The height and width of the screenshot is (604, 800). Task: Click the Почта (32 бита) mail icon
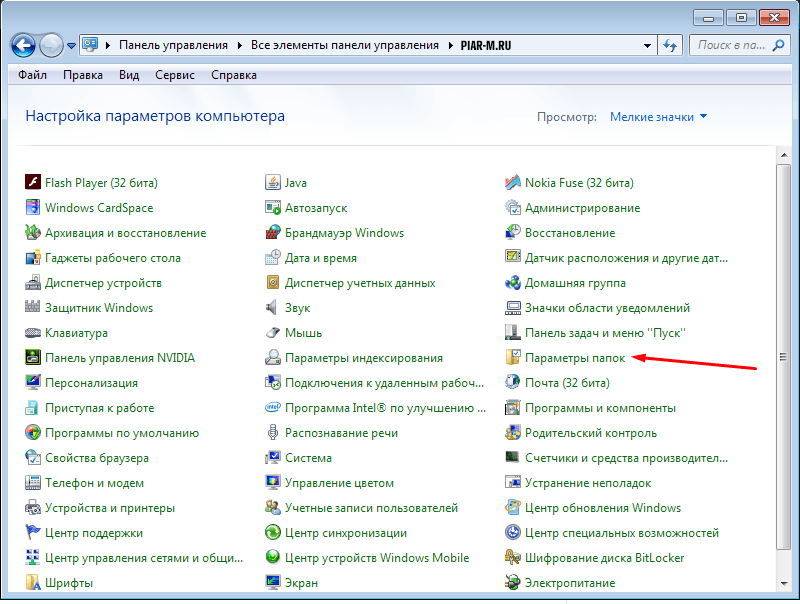[x=513, y=382]
